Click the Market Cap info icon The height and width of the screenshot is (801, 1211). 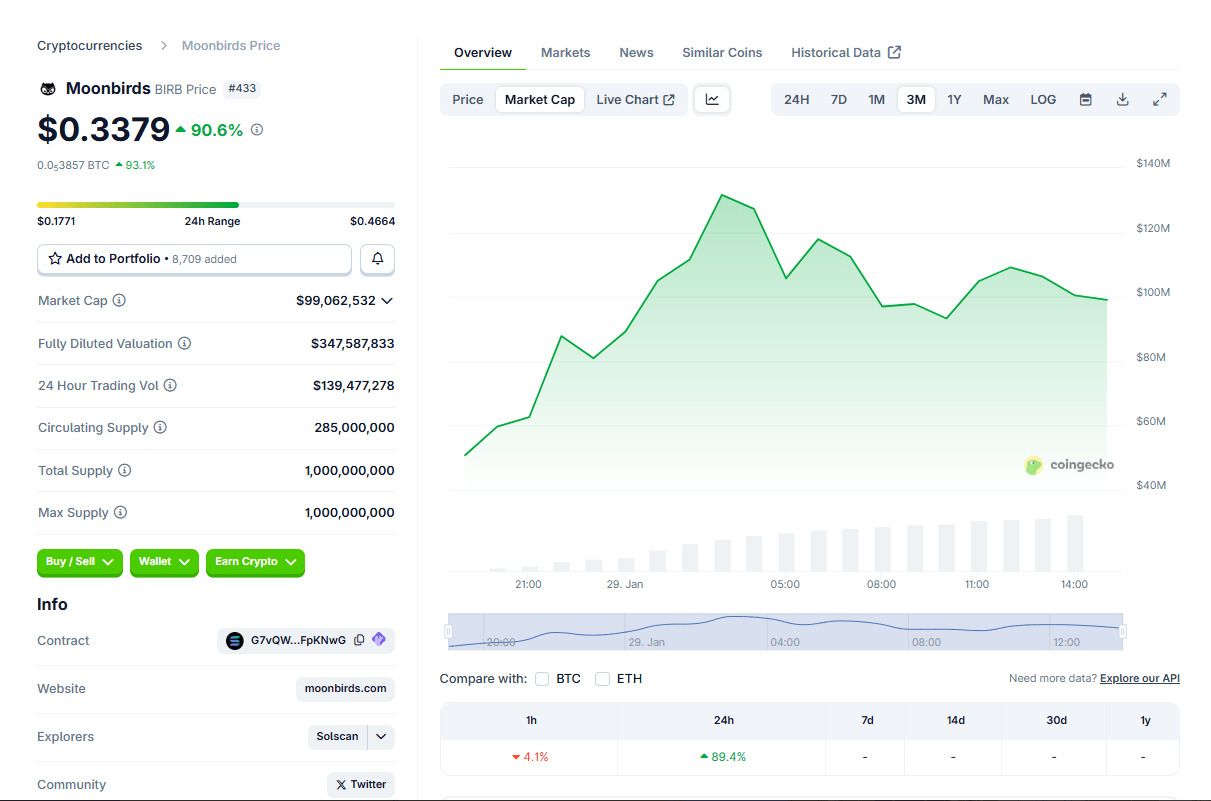[x=119, y=300]
